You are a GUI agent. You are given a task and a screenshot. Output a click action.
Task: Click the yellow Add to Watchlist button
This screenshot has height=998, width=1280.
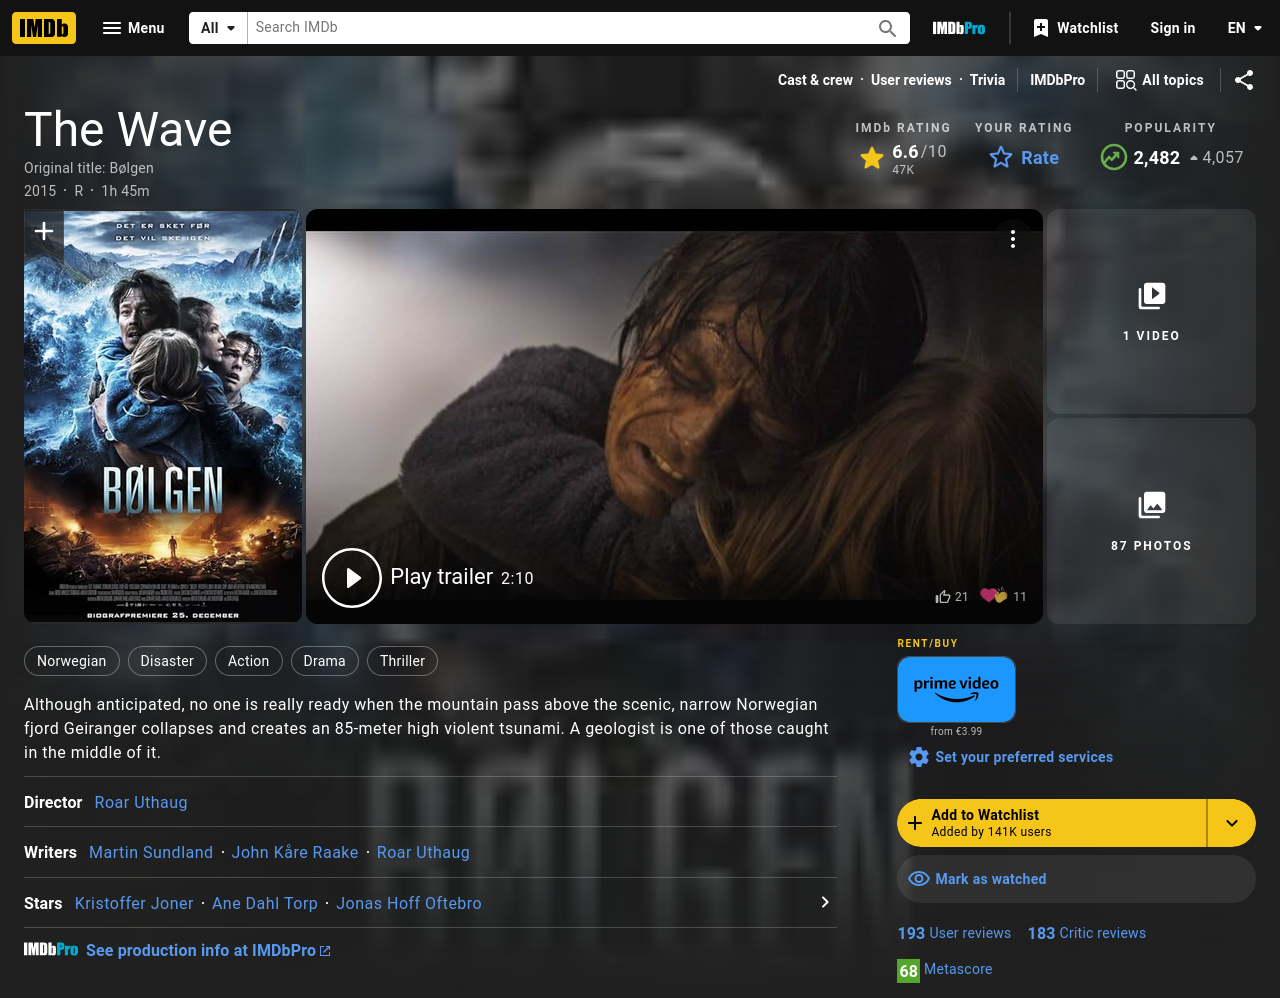1051,823
